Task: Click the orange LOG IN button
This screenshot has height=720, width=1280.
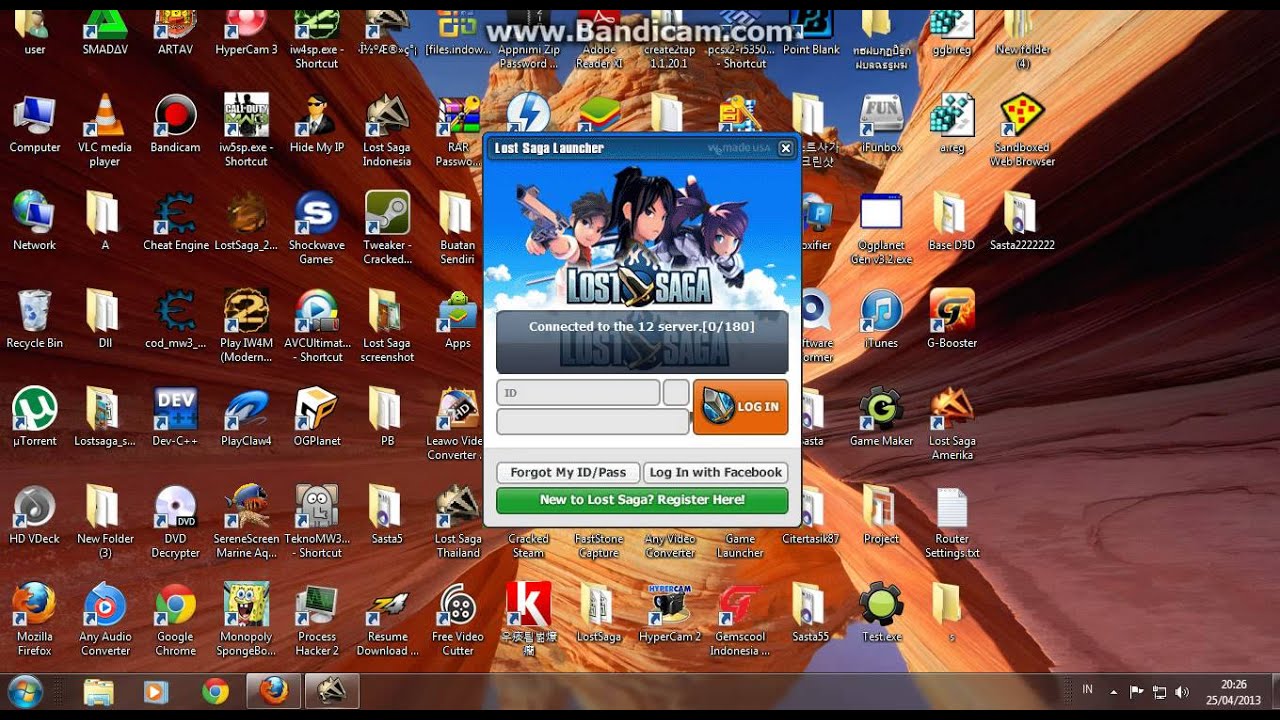Action: click(x=741, y=407)
